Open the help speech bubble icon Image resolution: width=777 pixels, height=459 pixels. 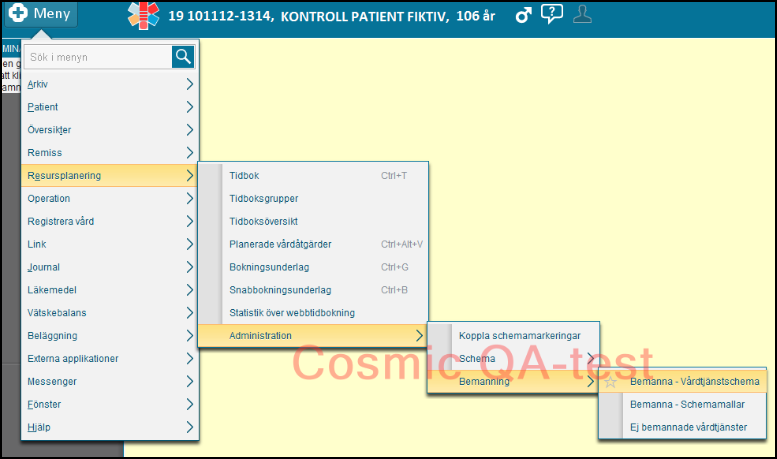coord(551,15)
